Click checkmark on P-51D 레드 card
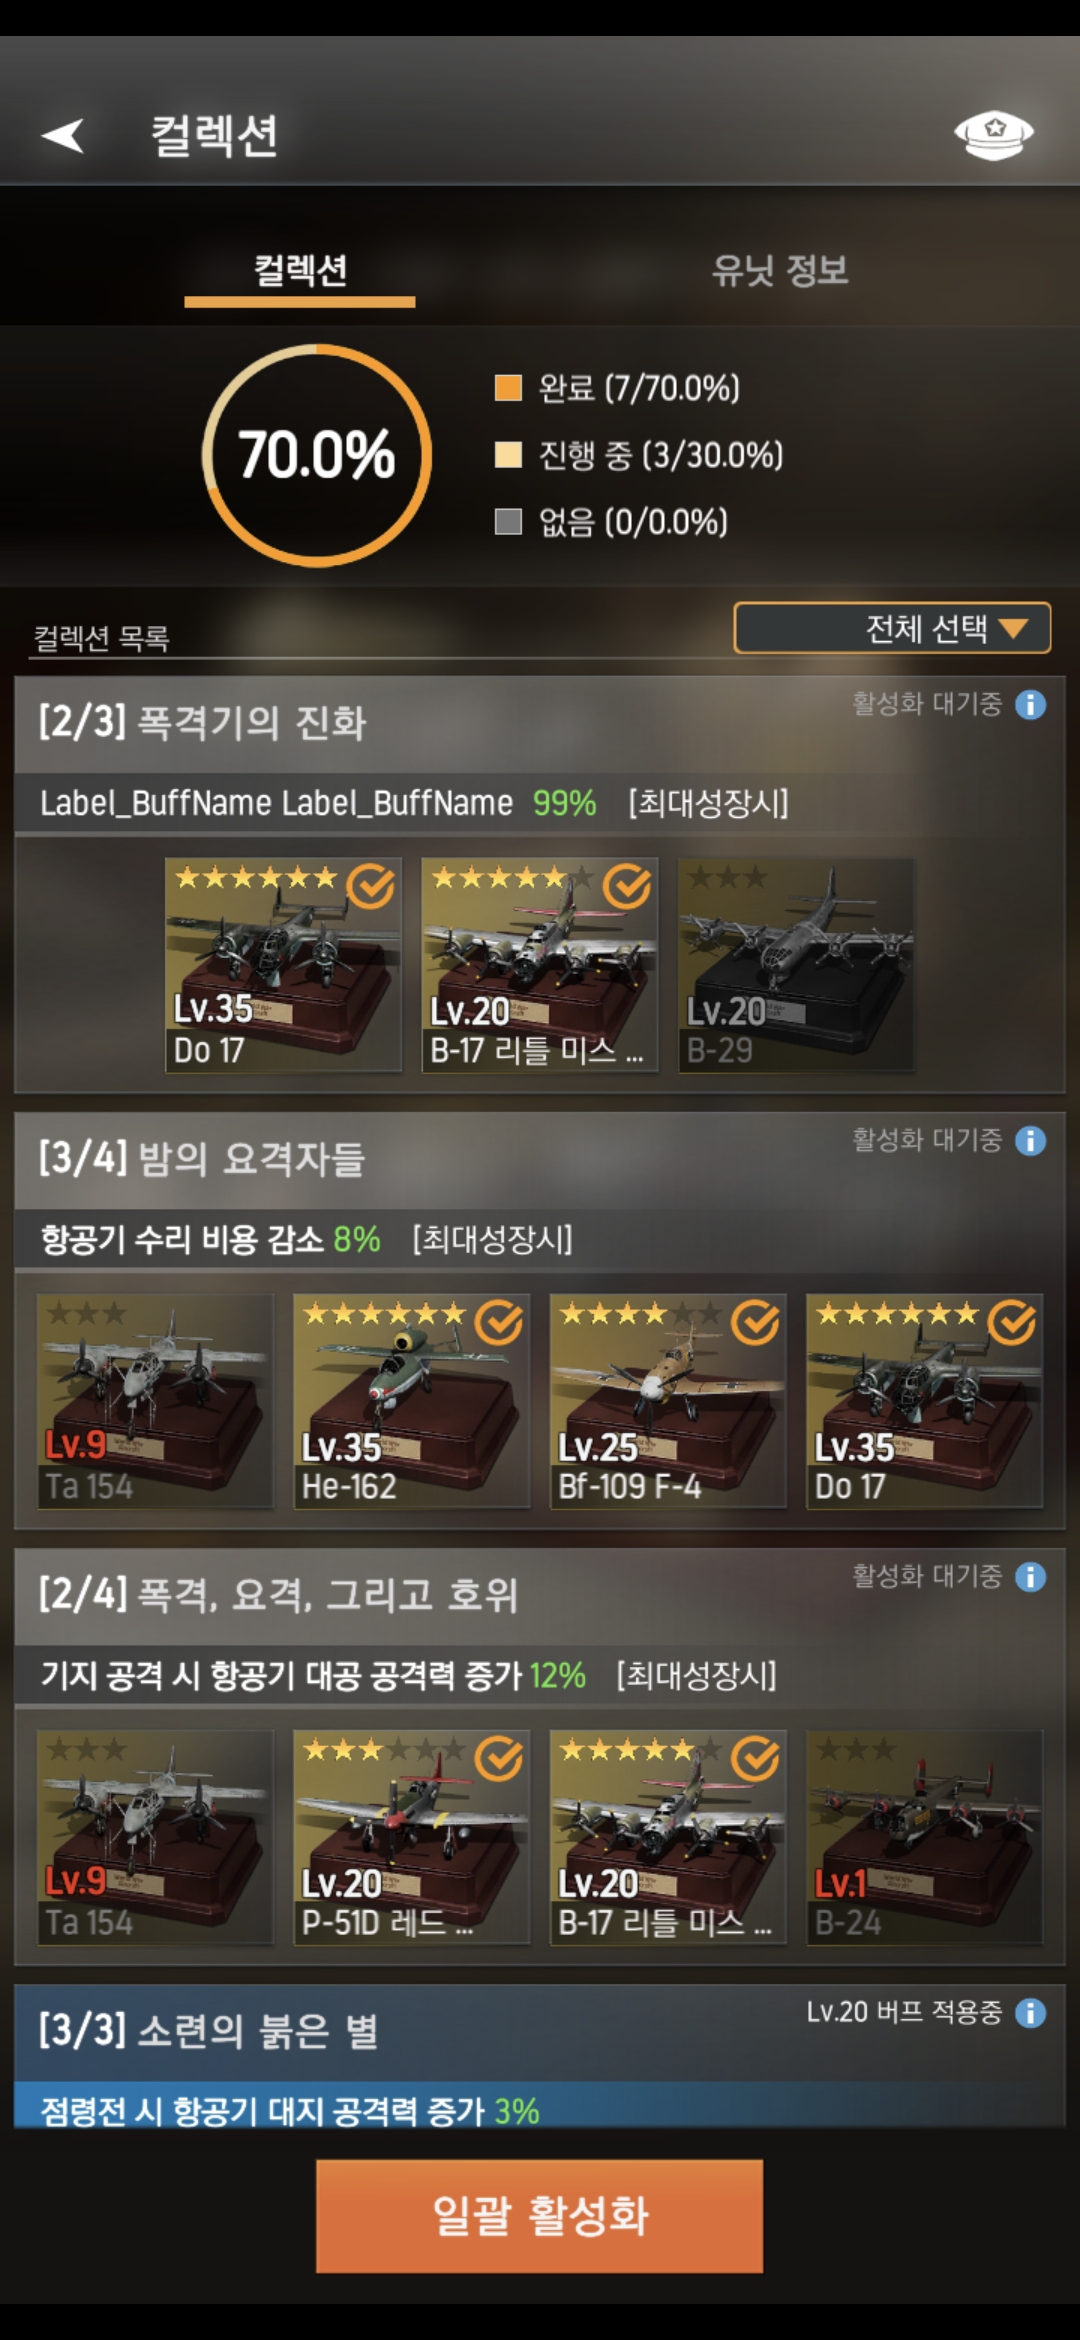 click(498, 1759)
